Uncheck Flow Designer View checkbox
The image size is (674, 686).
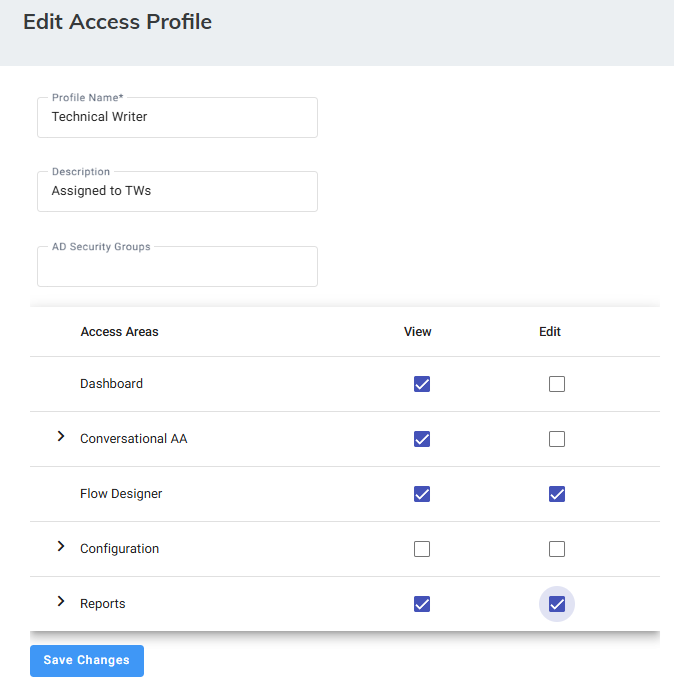422,494
